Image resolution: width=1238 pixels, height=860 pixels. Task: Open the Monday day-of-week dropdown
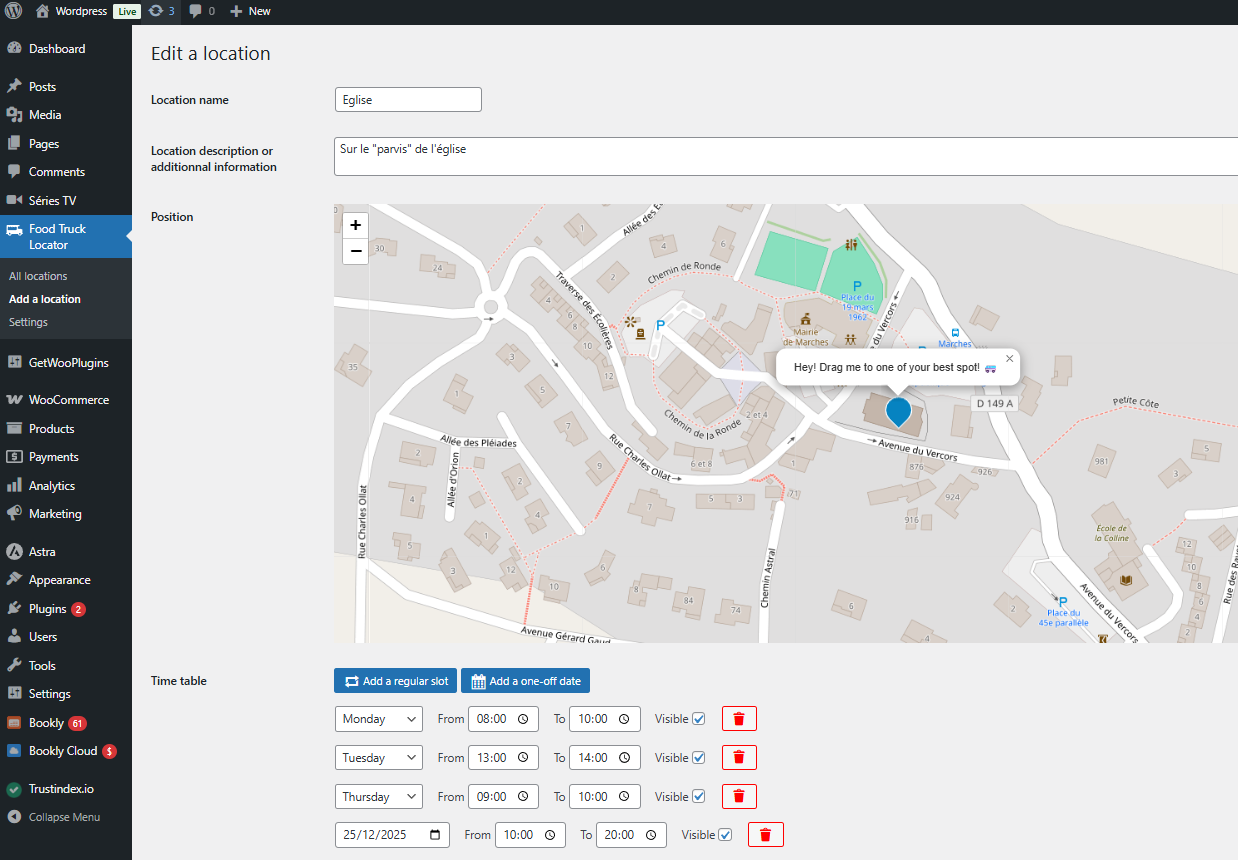point(378,718)
